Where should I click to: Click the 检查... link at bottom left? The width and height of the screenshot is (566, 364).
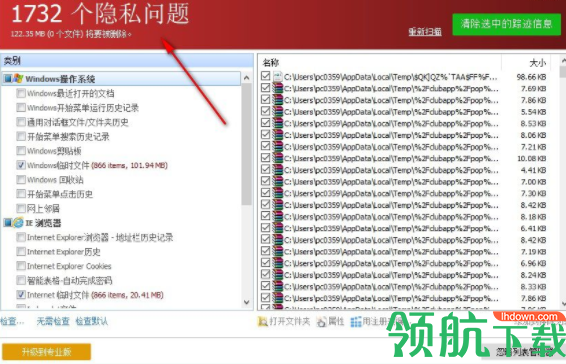[12, 321]
